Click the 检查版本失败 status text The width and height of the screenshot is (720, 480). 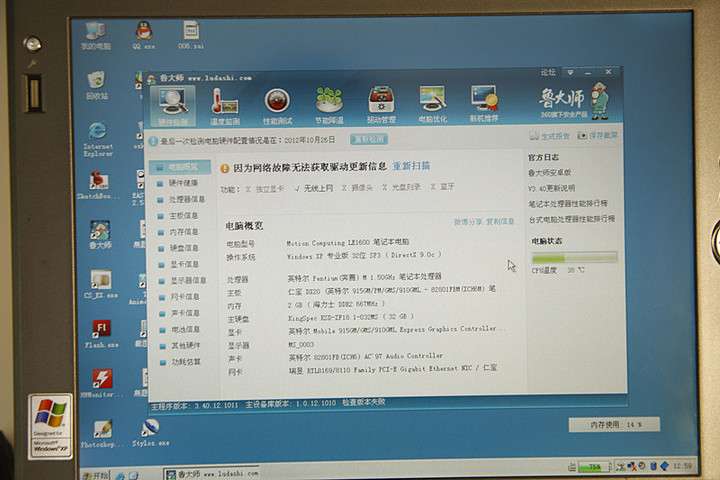(364, 402)
